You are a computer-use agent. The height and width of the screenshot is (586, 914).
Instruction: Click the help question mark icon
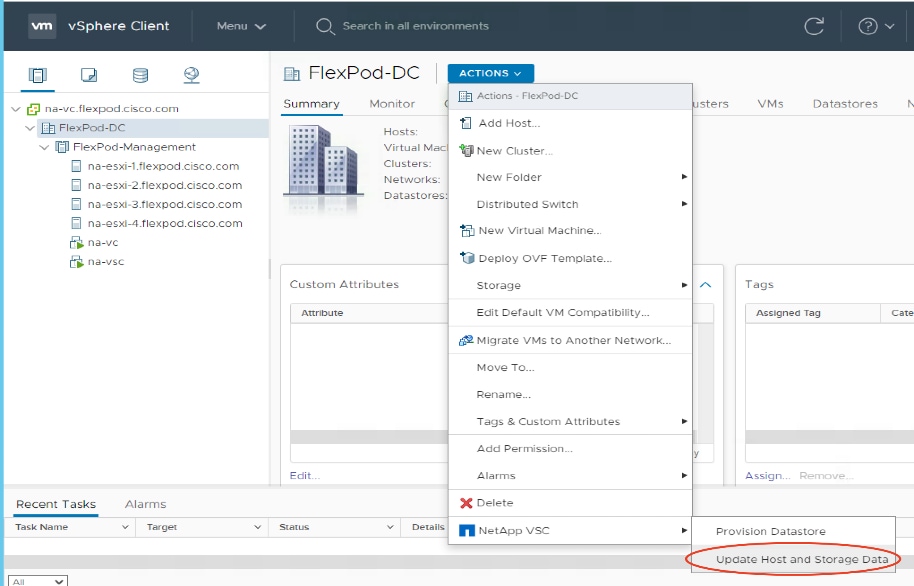tap(867, 26)
